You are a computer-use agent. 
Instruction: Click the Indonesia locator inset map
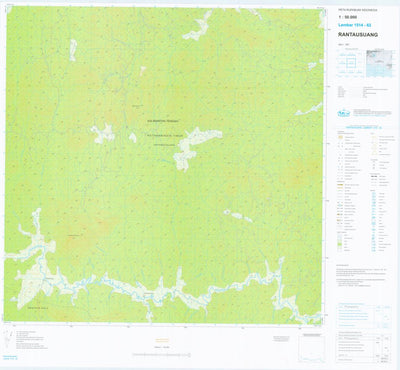[379, 64]
